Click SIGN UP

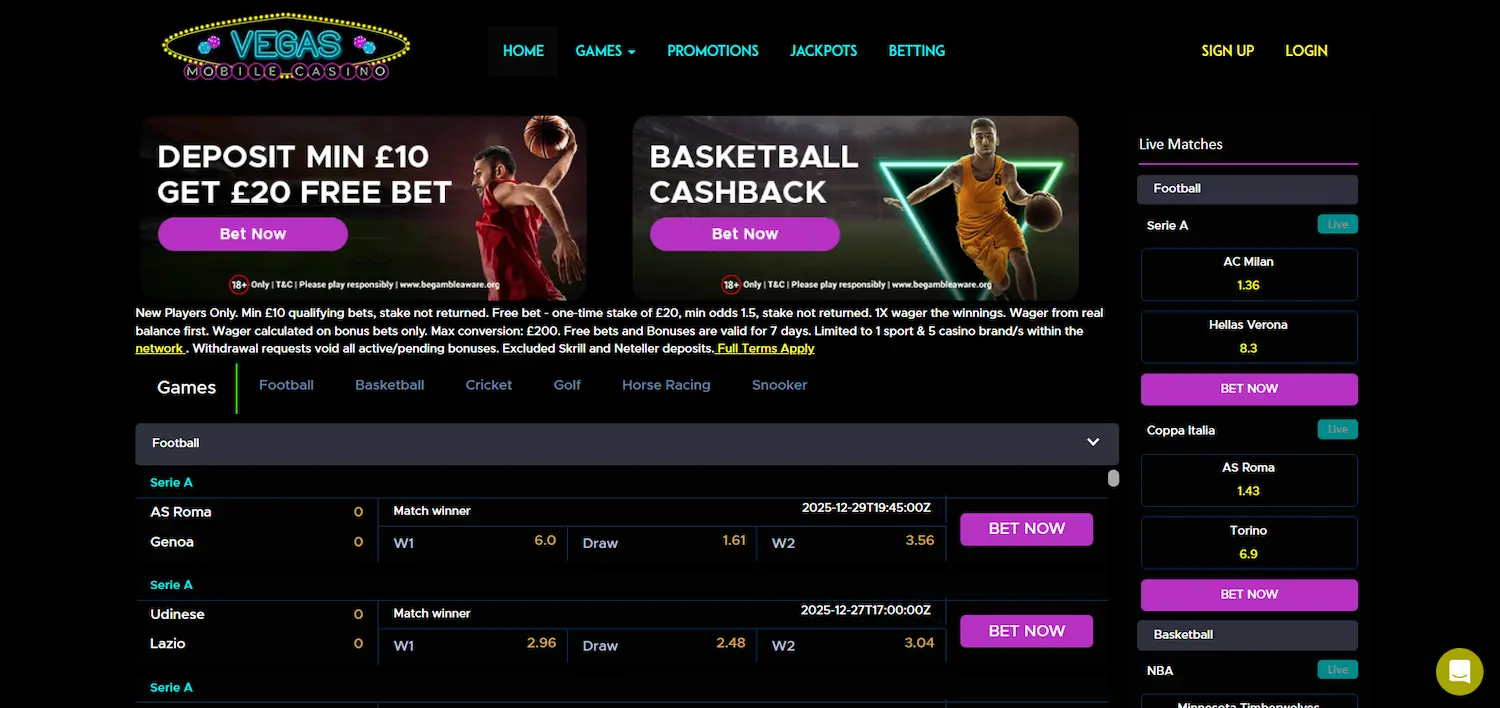click(x=1227, y=50)
